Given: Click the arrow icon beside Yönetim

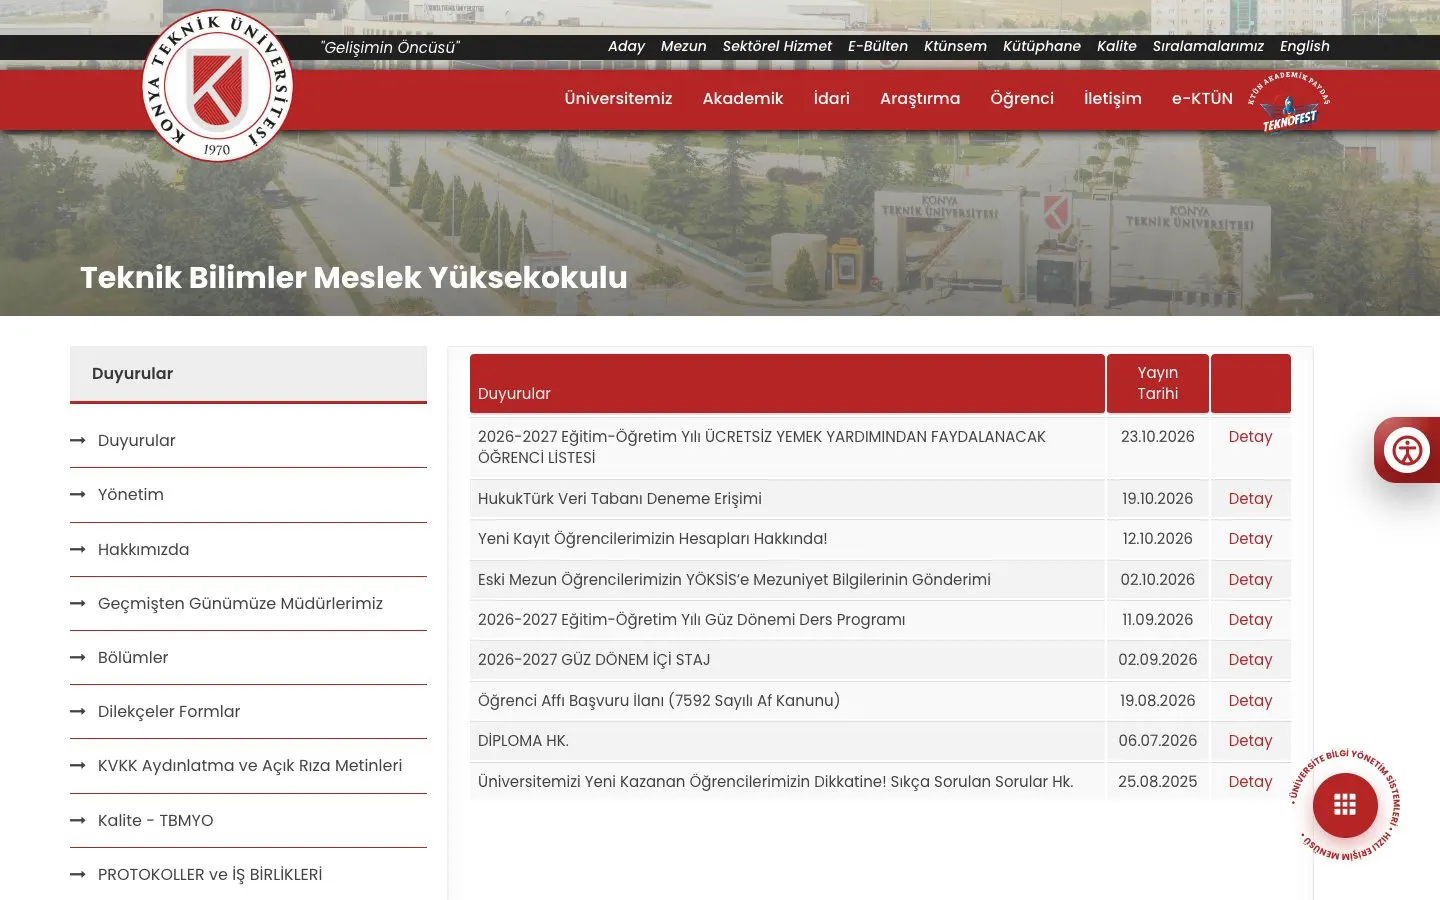Looking at the screenshot, I should point(78,494).
